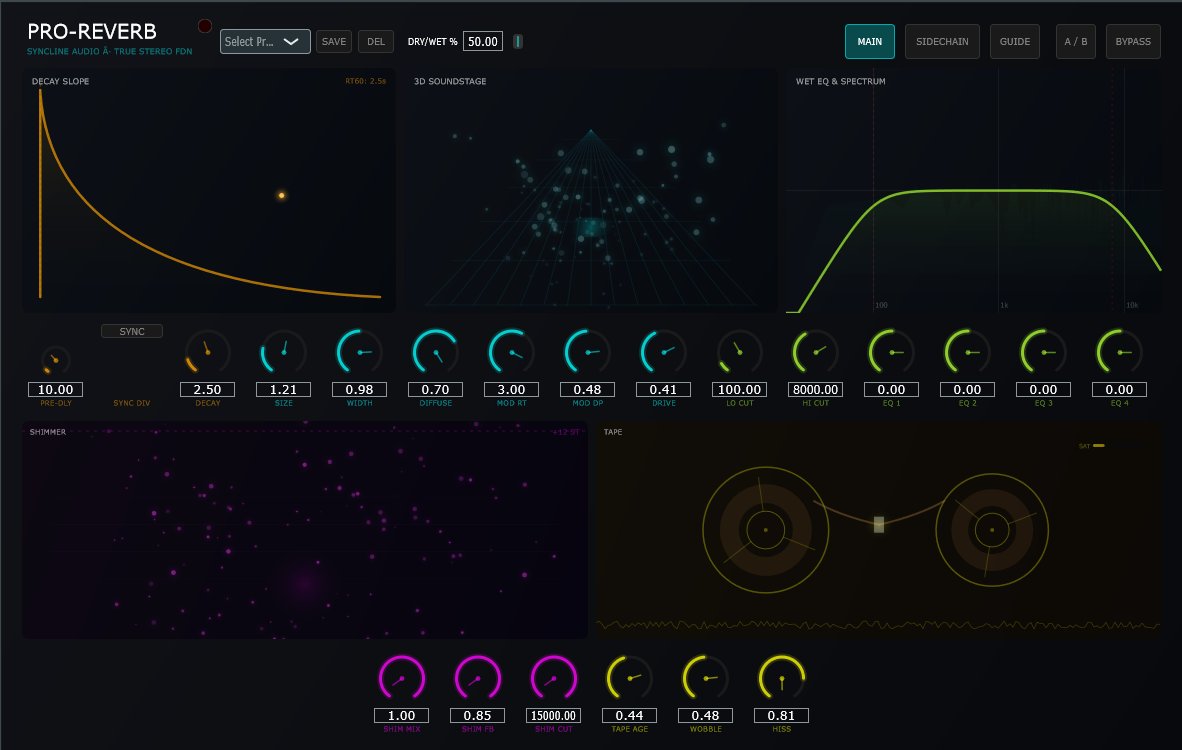
Task: Toggle the BYPASS switch
Action: (x=1133, y=41)
